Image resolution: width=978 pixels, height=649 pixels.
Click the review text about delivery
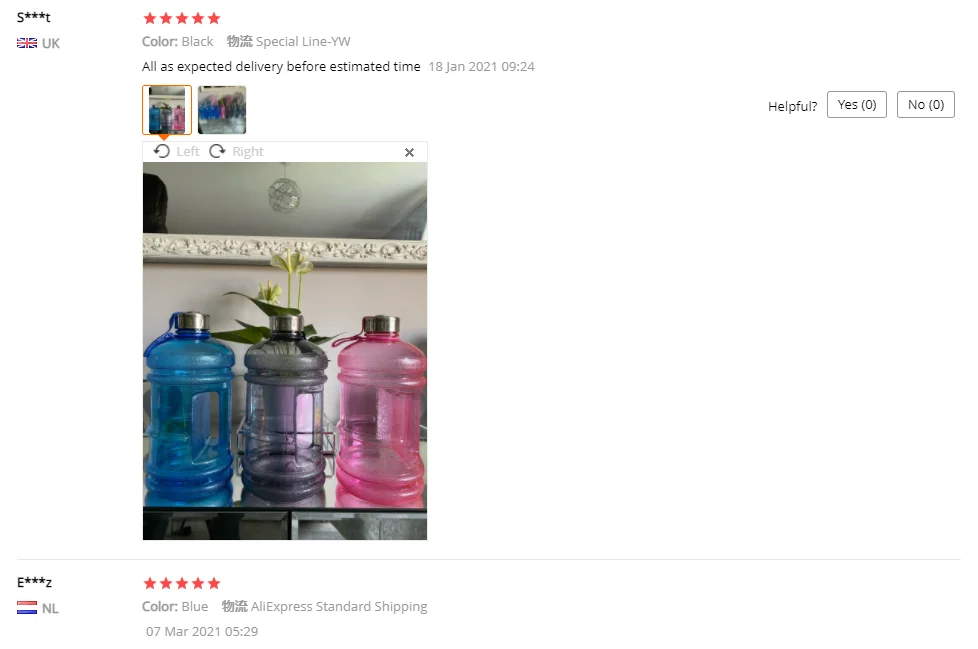[281, 67]
